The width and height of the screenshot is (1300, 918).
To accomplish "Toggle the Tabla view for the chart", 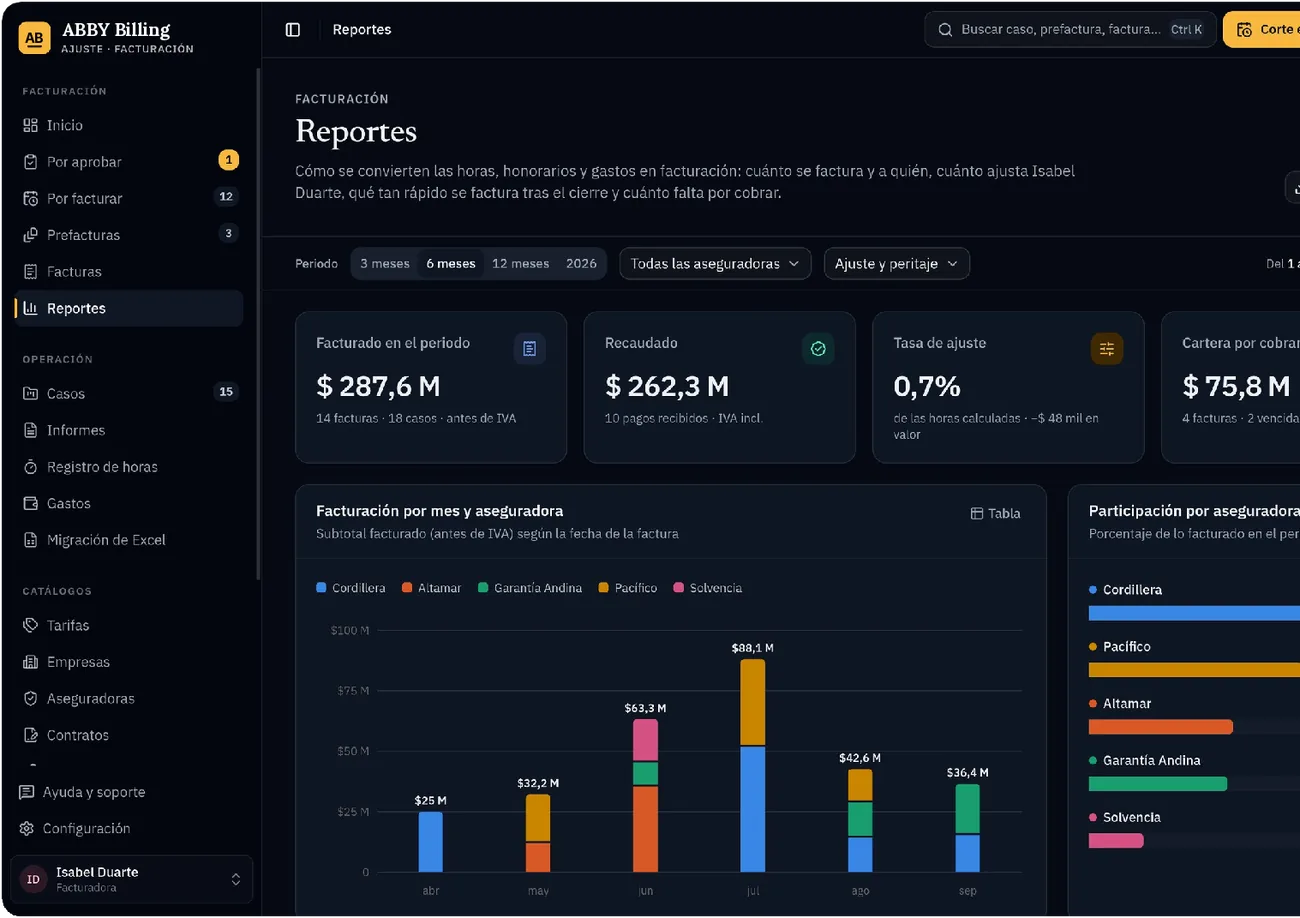I will pos(996,513).
